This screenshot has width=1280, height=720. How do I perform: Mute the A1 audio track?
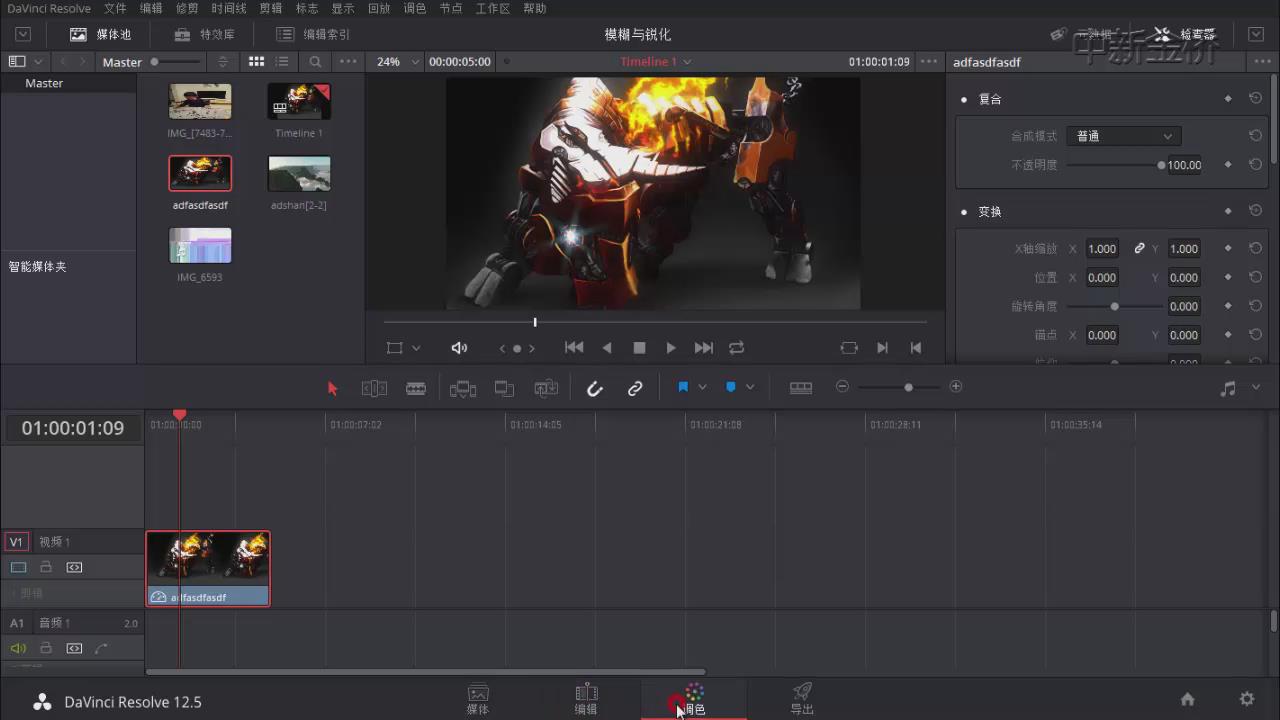pyautogui.click(x=18, y=648)
